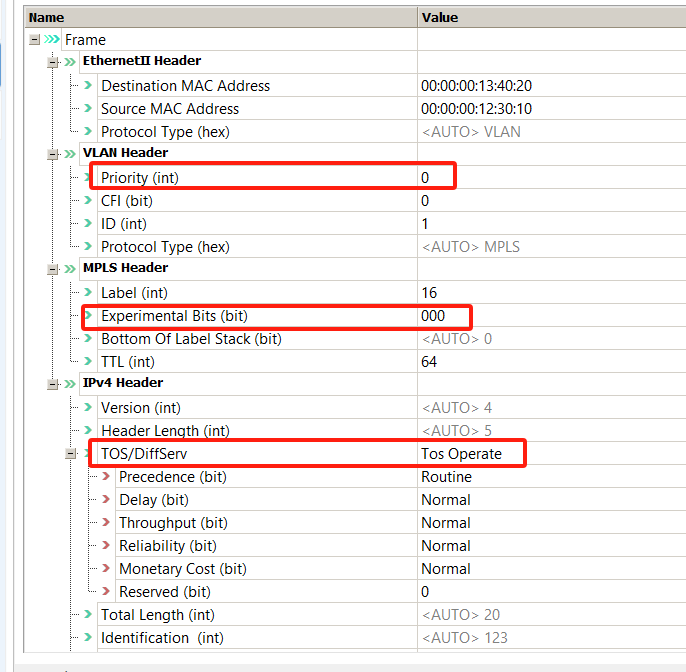Collapse the EthernetII Header section
Image resolution: width=686 pixels, height=672 pixels.
(x=53, y=62)
